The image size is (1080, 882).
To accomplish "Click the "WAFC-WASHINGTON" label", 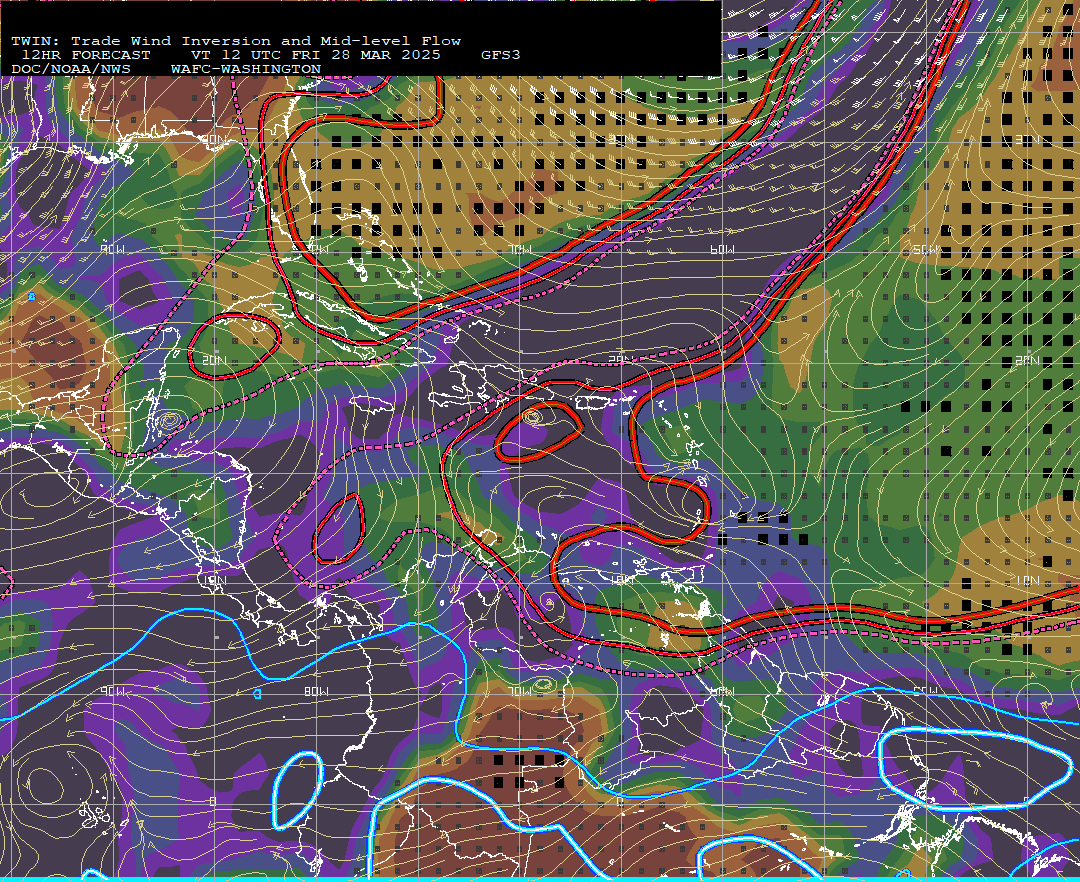I will [246, 70].
